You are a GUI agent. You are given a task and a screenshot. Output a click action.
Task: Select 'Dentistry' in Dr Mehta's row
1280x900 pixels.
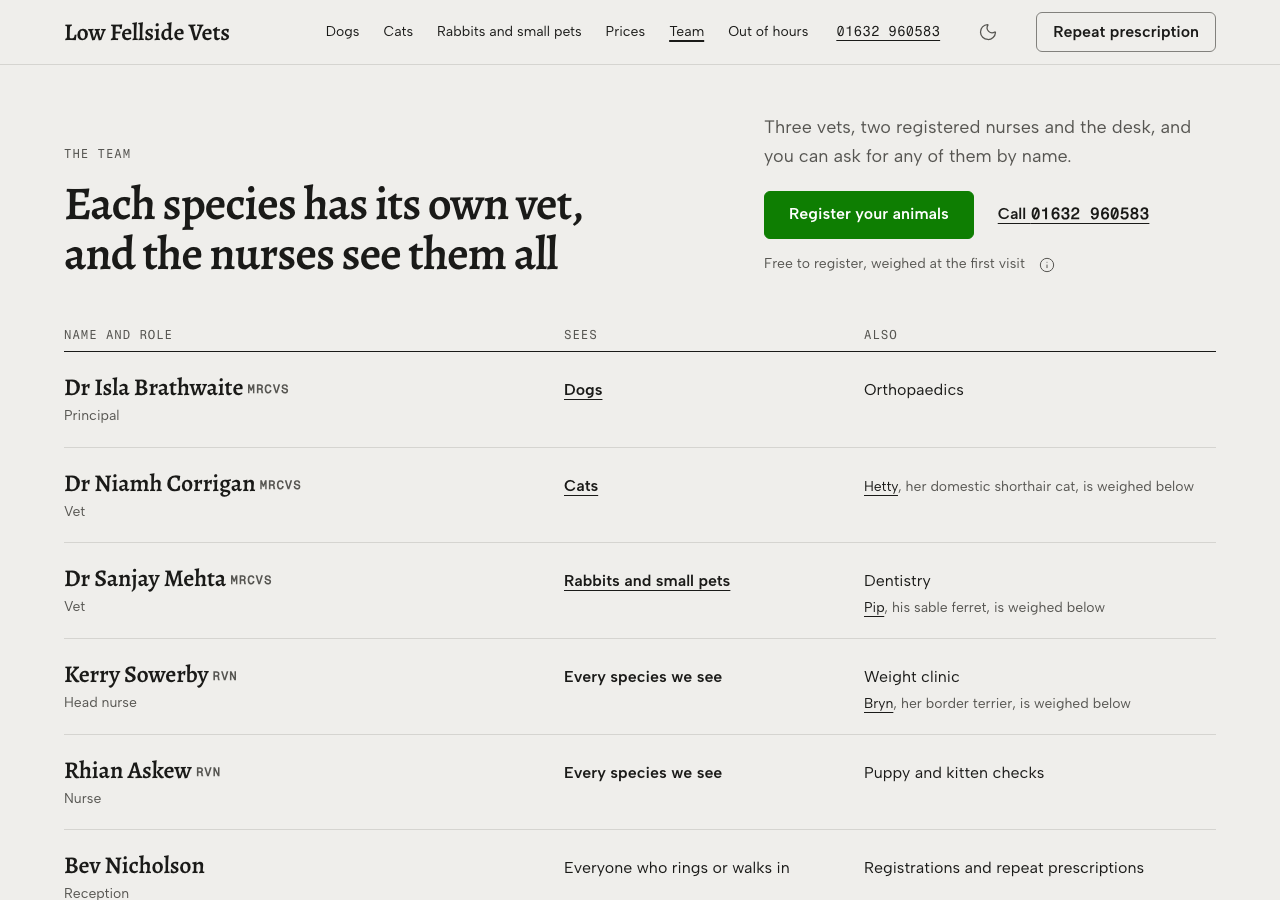click(x=897, y=581)
